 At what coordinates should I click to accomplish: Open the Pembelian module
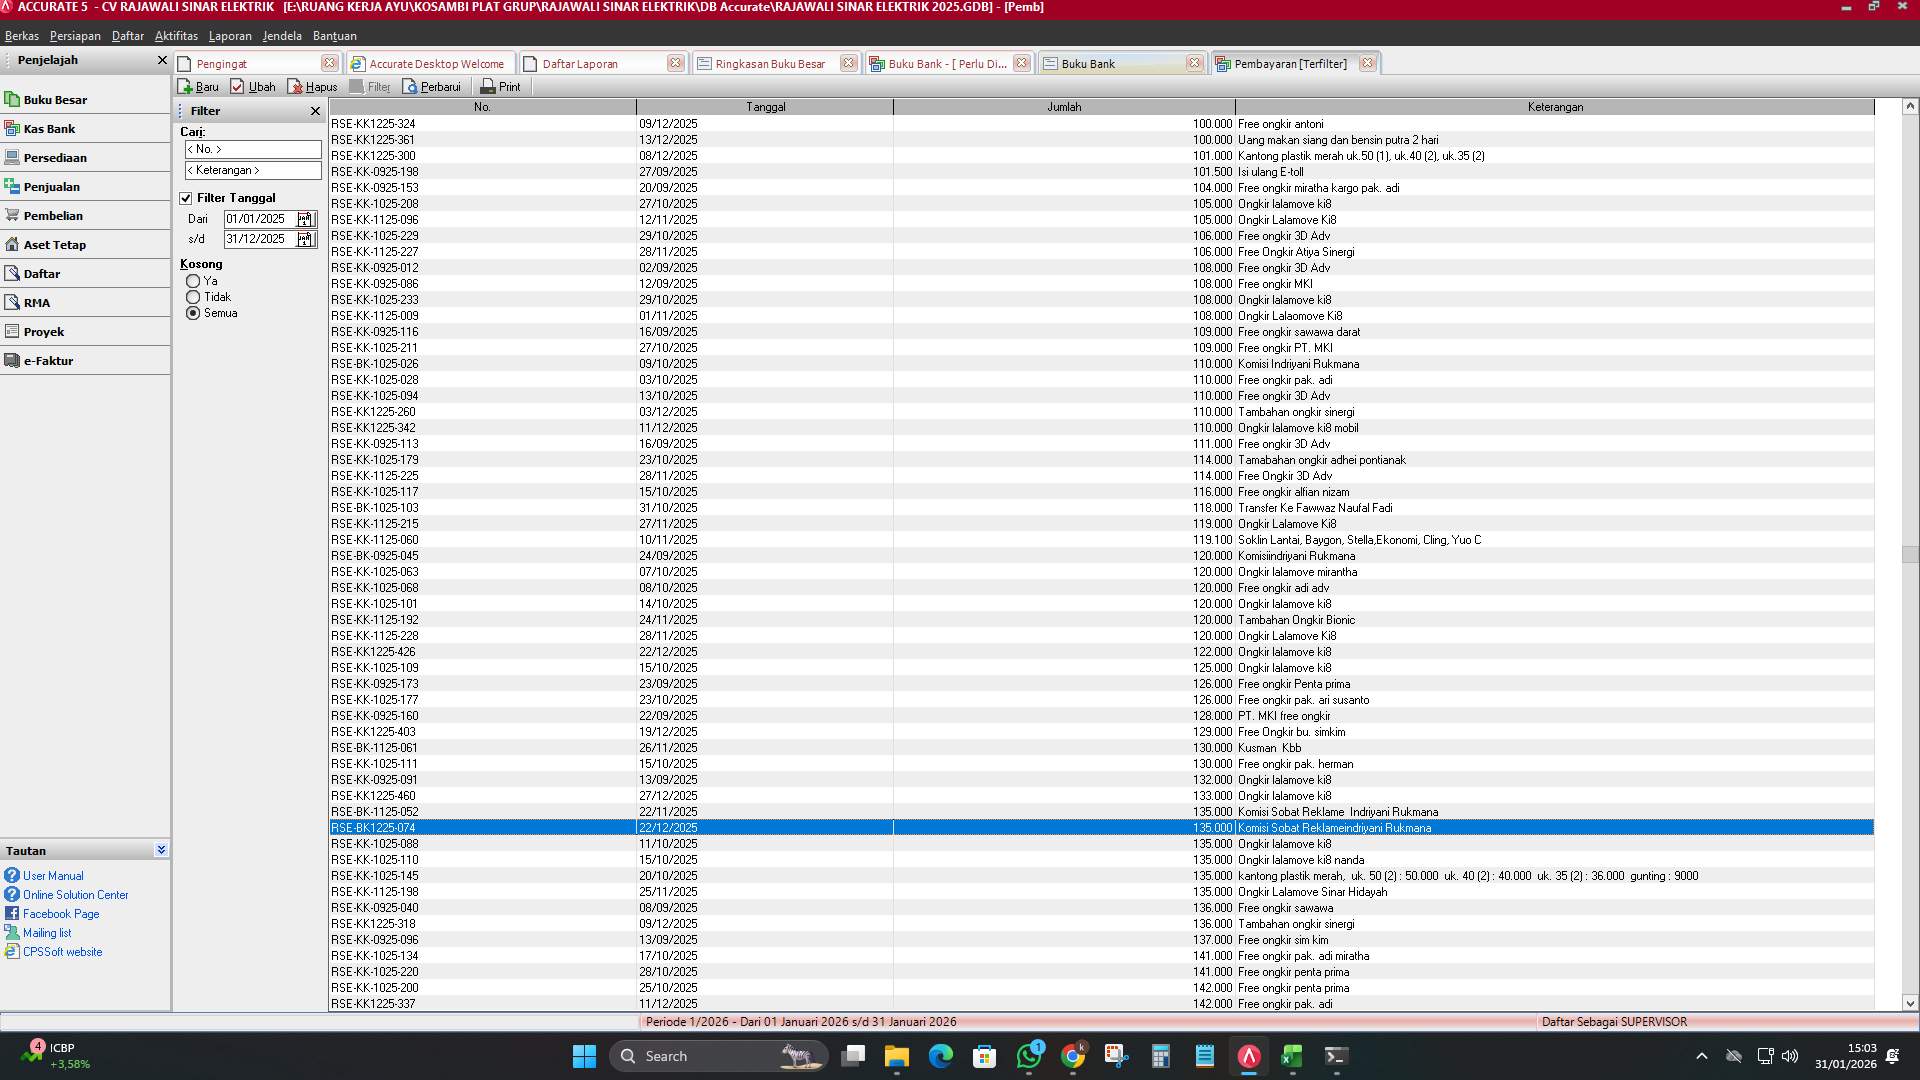[53, 215]
